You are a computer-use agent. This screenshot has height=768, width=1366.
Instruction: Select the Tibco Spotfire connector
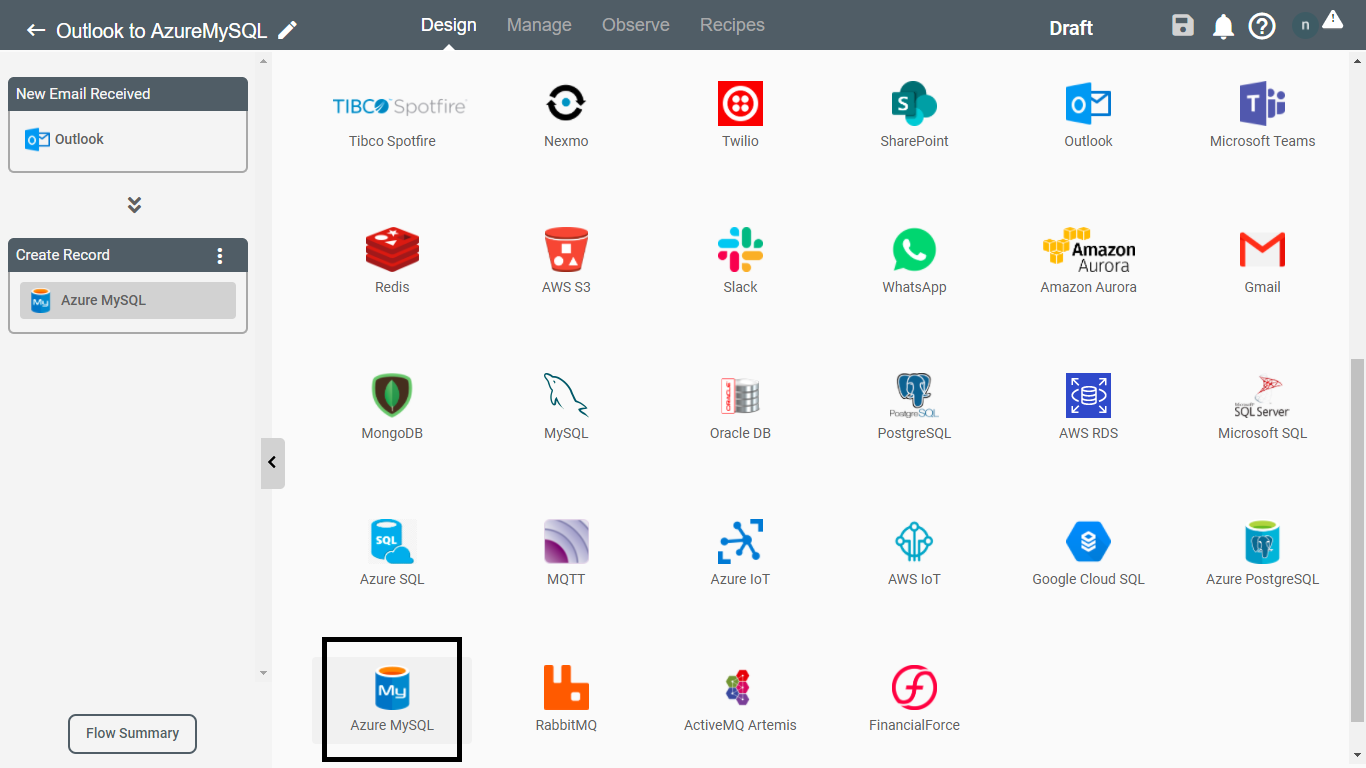click(x=392, y=116)
